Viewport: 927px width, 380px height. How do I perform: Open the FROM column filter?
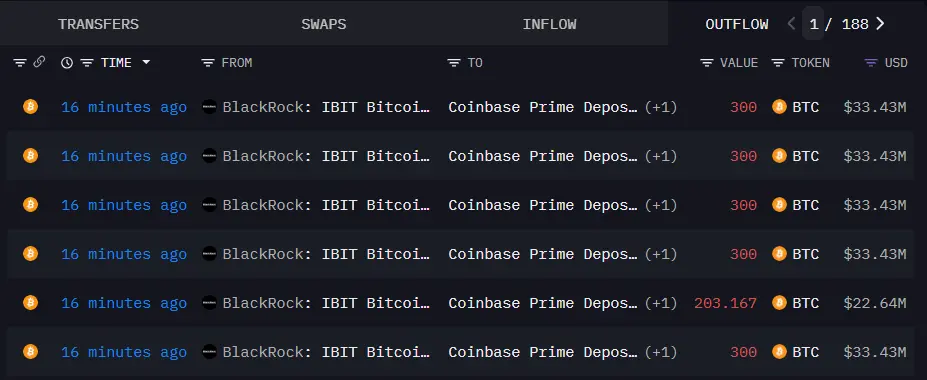coord(208,63)
